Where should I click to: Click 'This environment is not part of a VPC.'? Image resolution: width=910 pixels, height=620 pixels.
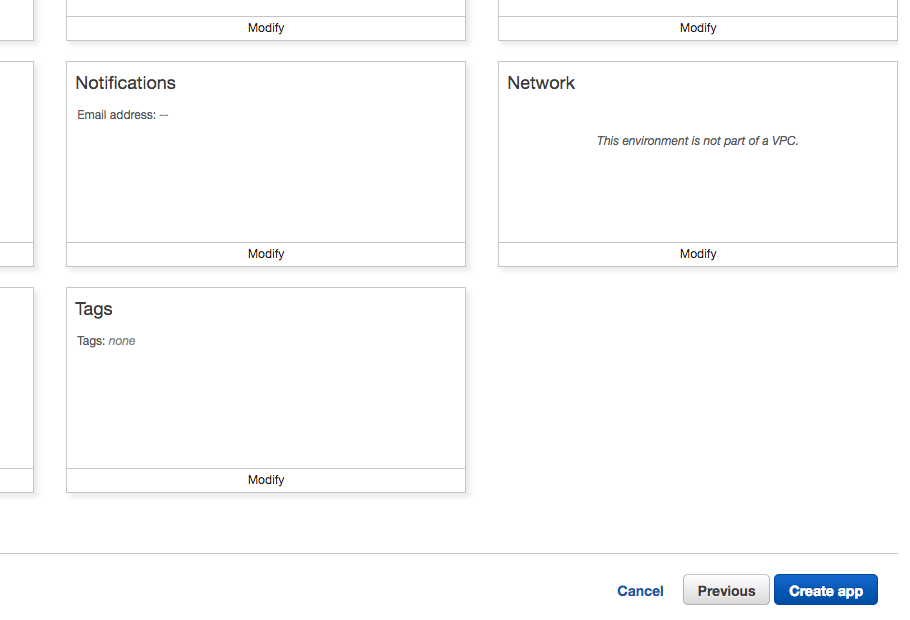(x=698, y=141)
